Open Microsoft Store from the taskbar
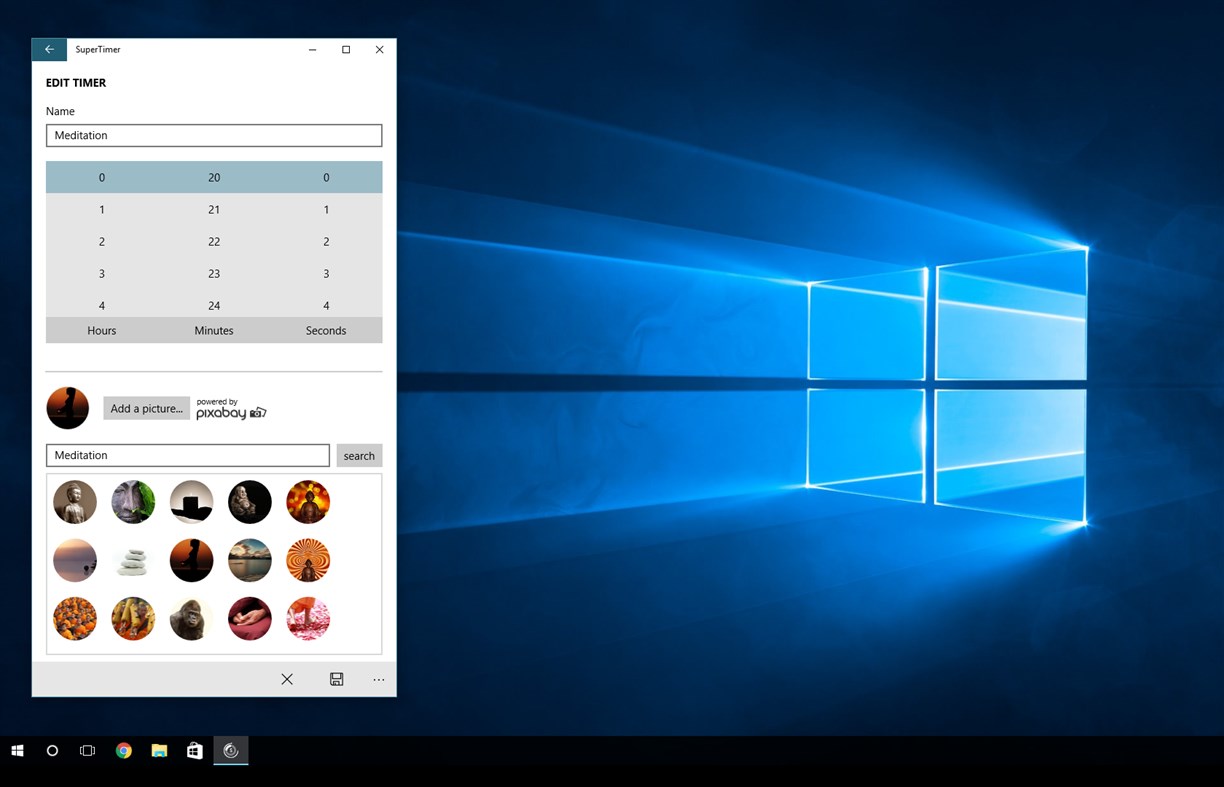The width and height of the screenshot is (1224, 787). pyautogui.click(x=194, y=750)
